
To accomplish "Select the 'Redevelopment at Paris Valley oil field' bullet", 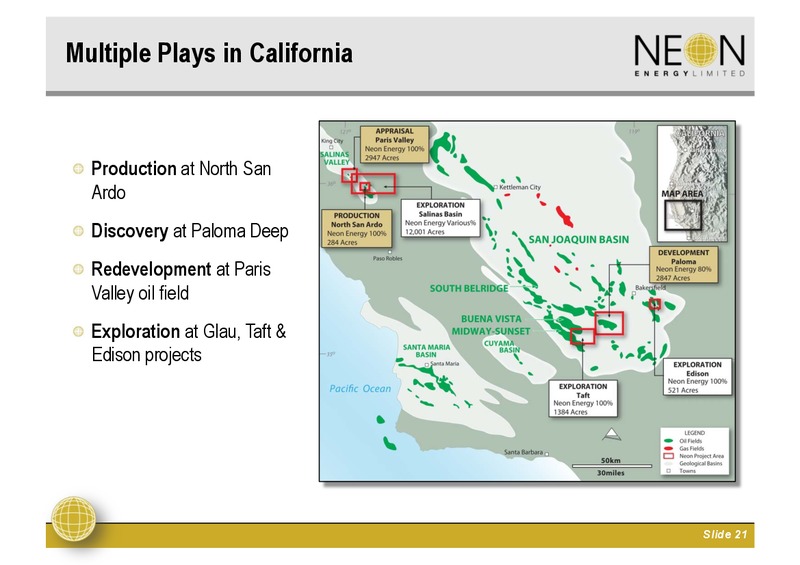I will coord(172,281).
